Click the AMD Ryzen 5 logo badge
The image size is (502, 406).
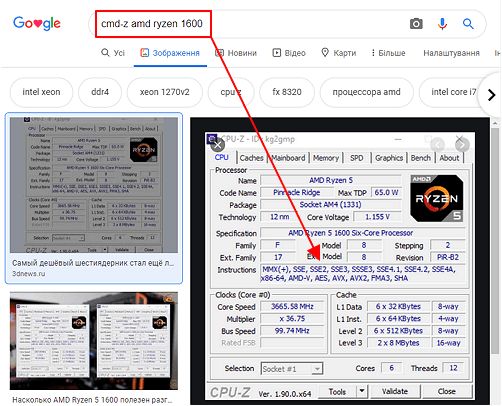437,199
